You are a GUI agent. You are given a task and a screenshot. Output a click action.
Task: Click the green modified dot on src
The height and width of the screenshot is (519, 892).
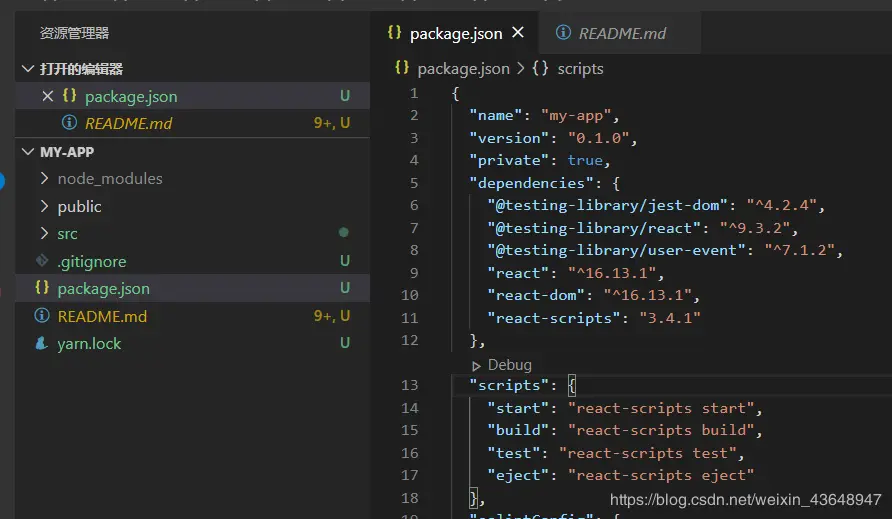point(344,232)
